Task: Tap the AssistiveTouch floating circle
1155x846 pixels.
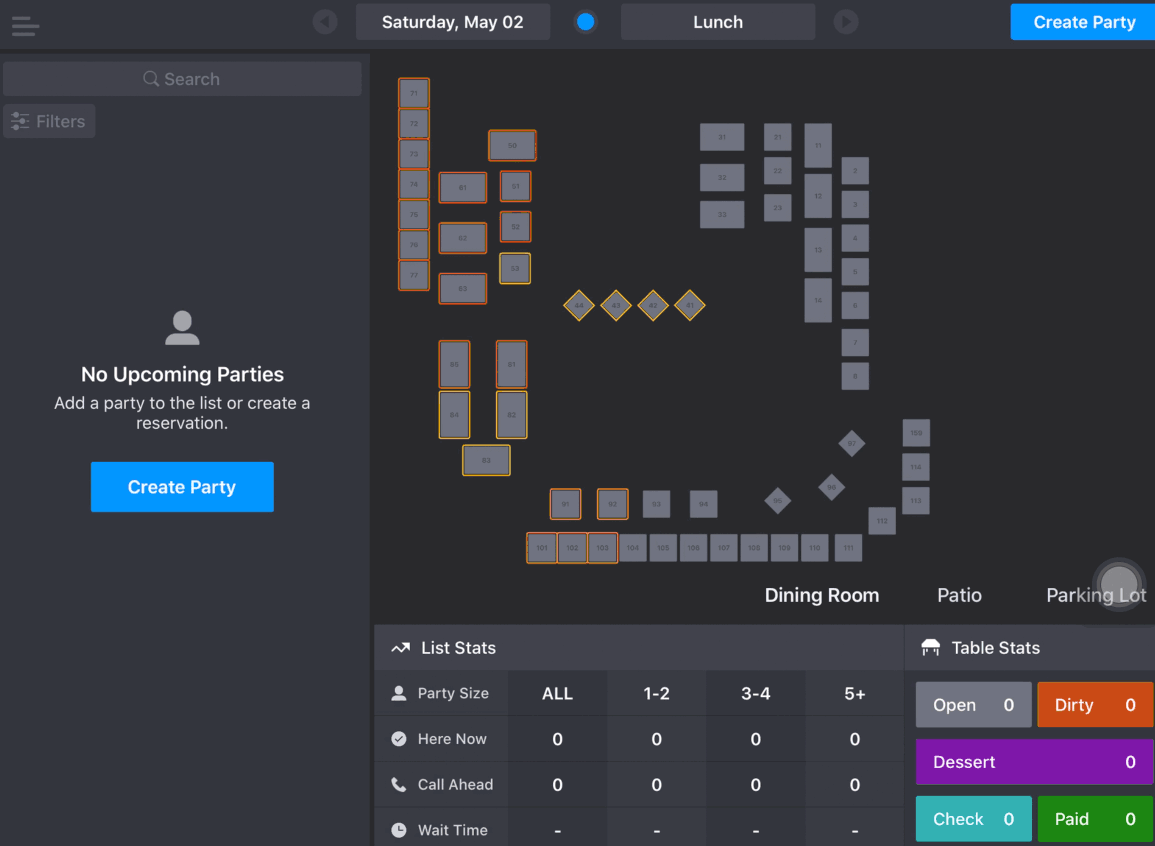Action: pyautogui.click(x=1118, y=584)
